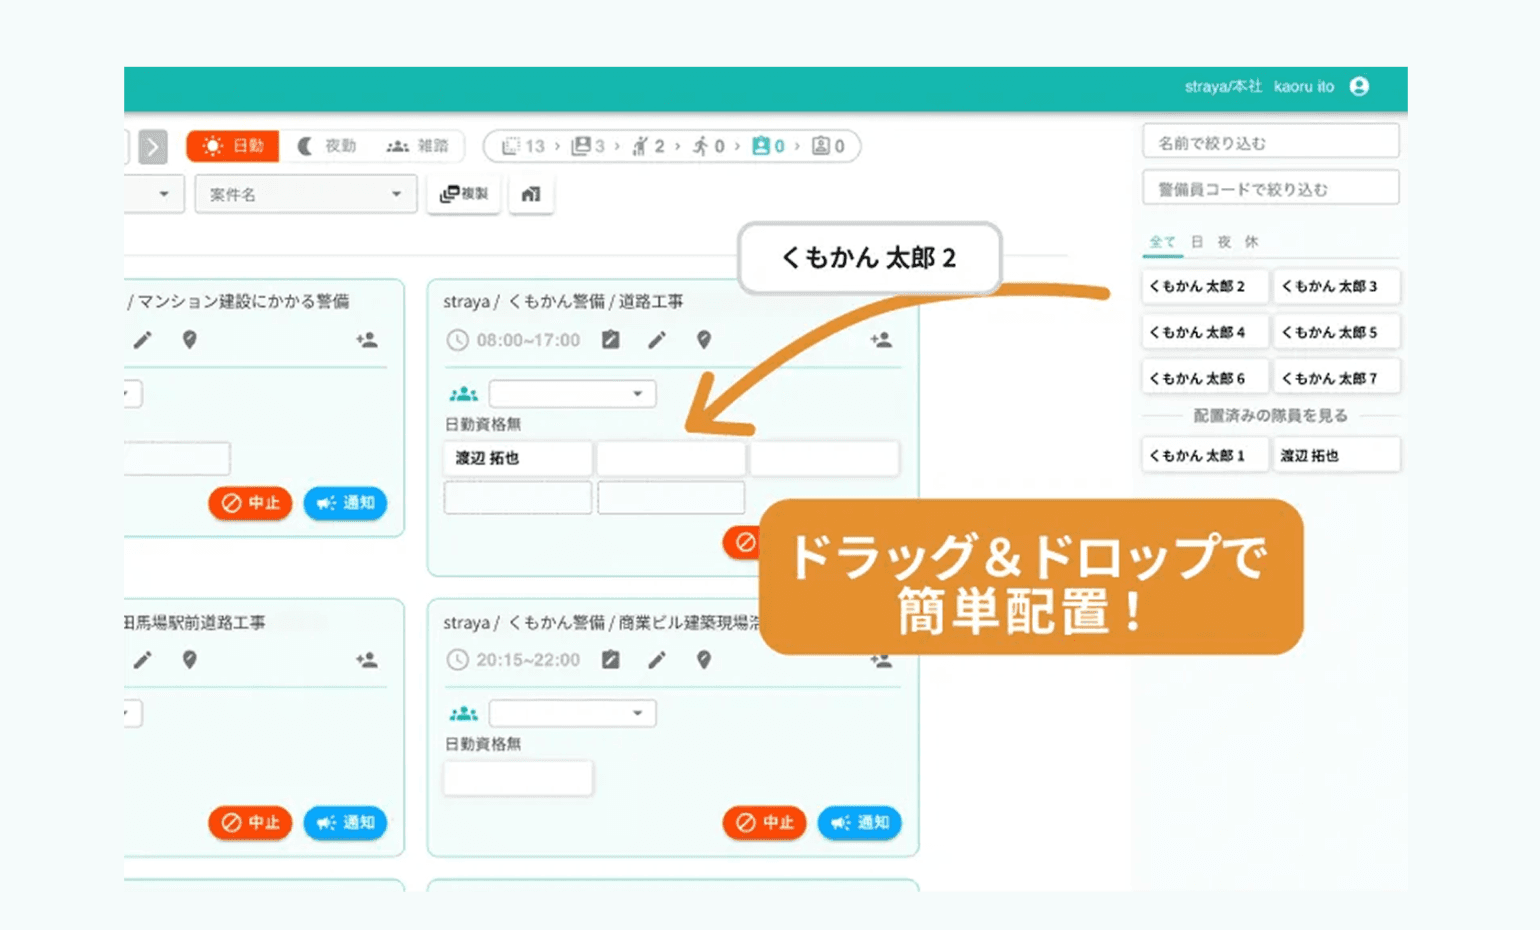Image resolution: width=1540 pixels, height=930 pixels.
Task: Add guard to the 道路工事 job
Action: [x=881, y=340]
